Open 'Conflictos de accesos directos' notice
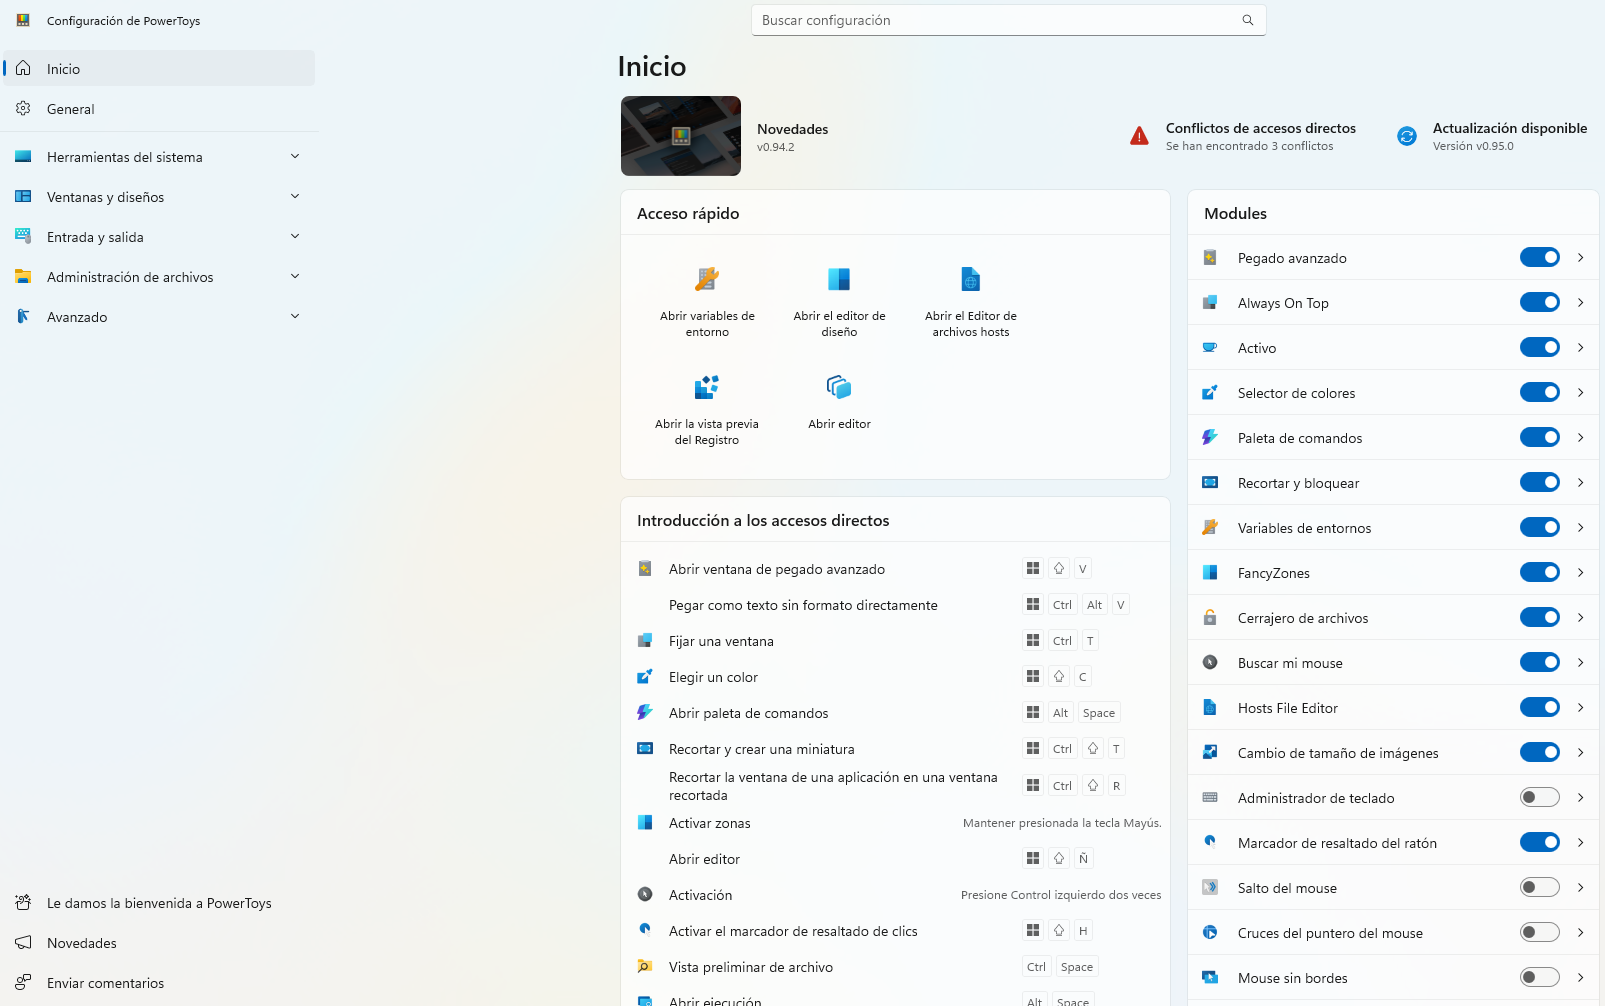This screenshot has width=1605, height=1006. tap(1260, 136)
